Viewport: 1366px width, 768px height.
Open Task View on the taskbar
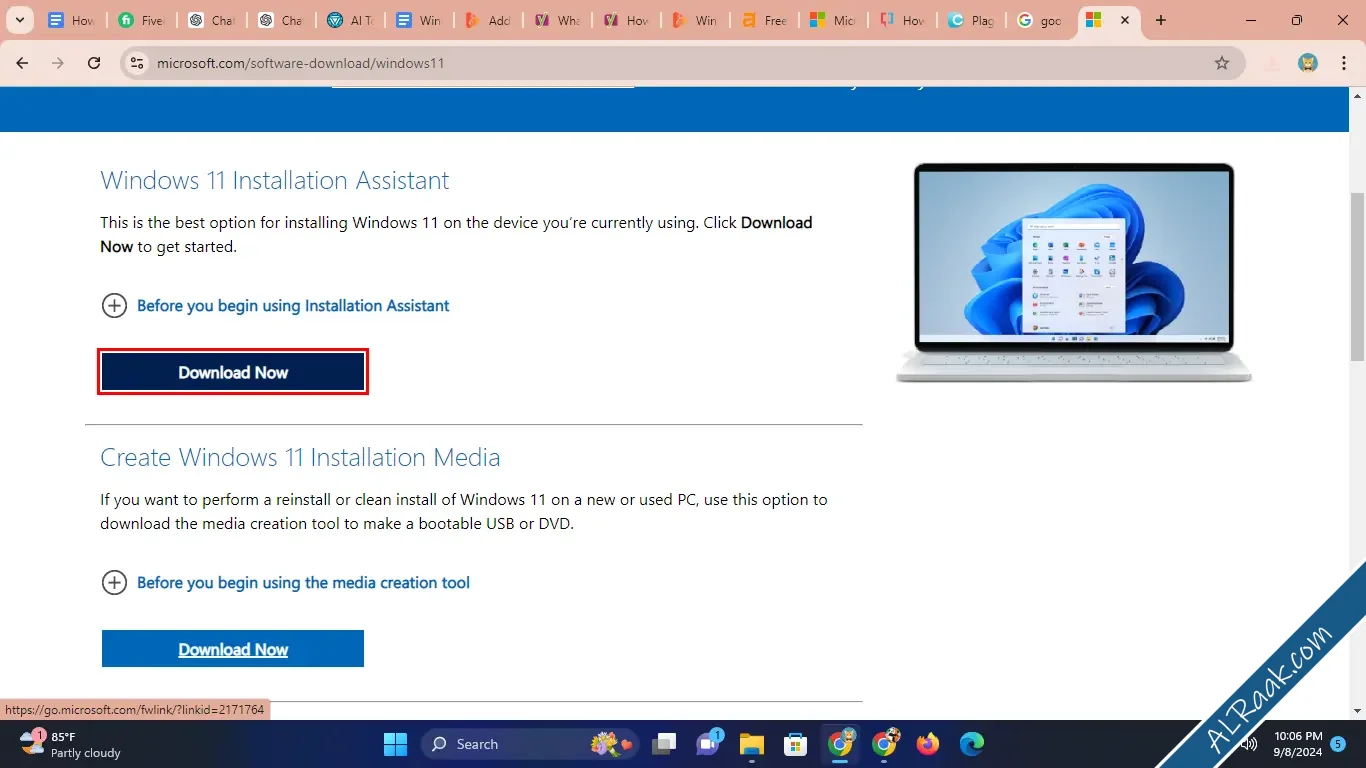[x=664, y=744]
